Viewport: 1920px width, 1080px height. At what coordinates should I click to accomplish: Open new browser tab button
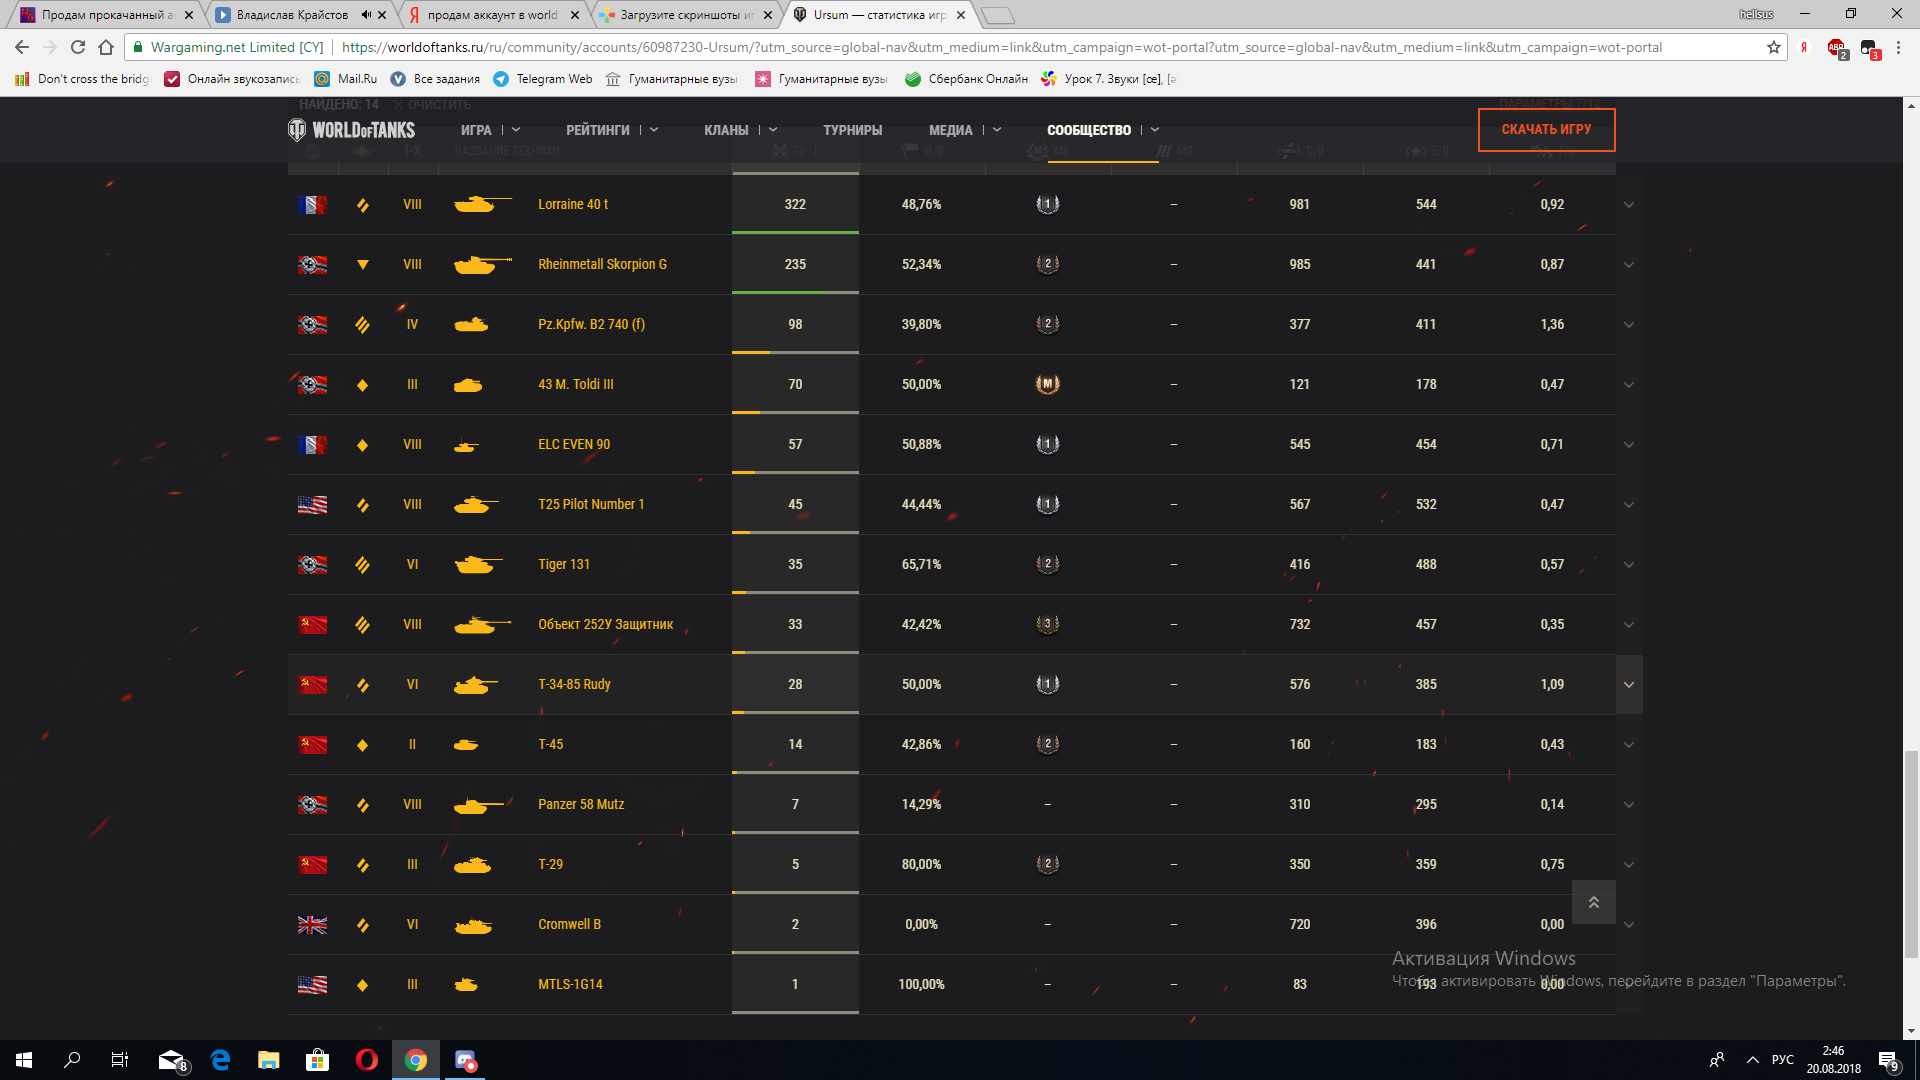point(998,15)
